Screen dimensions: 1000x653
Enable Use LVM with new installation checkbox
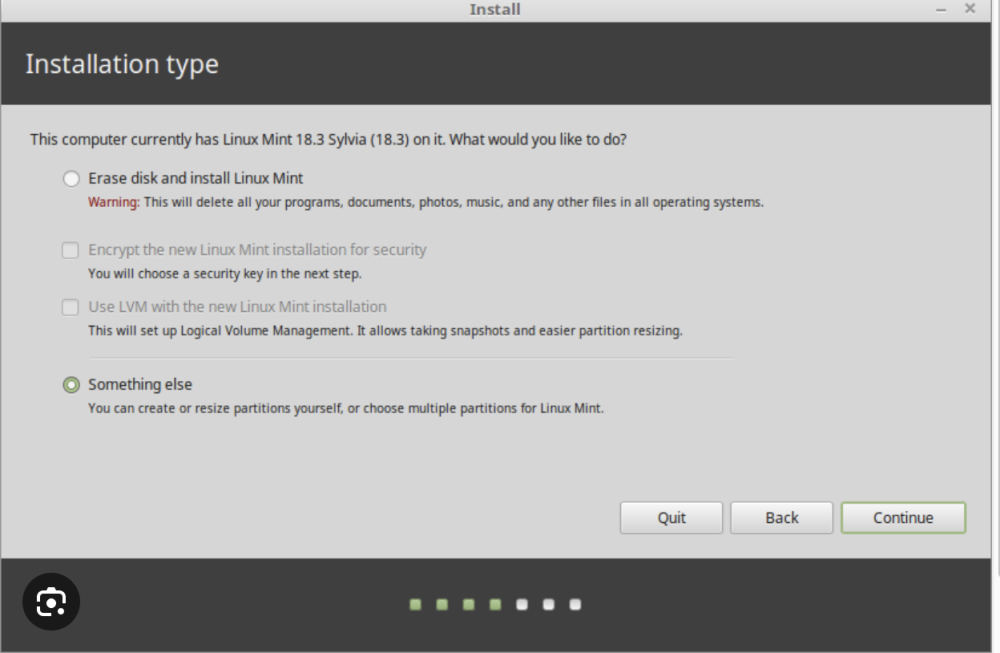pos(70,307)
